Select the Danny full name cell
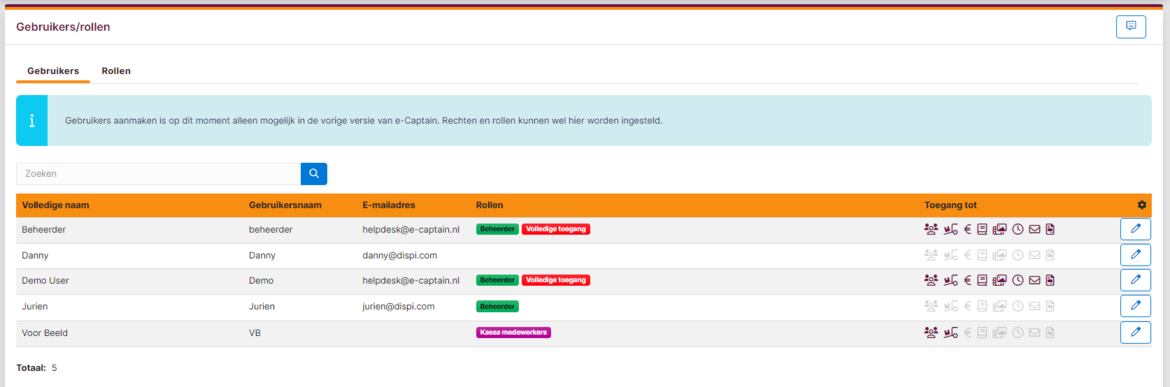Viewport: 1170px width, 387px height. [x=35, y=255]
